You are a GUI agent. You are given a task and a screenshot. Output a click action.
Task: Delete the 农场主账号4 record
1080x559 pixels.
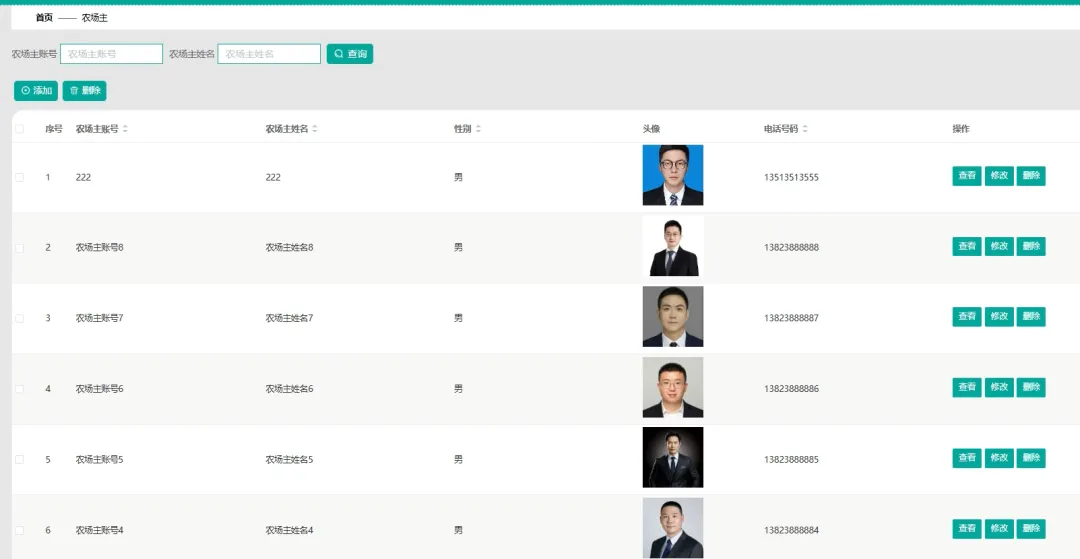(x=1031, y=529)
